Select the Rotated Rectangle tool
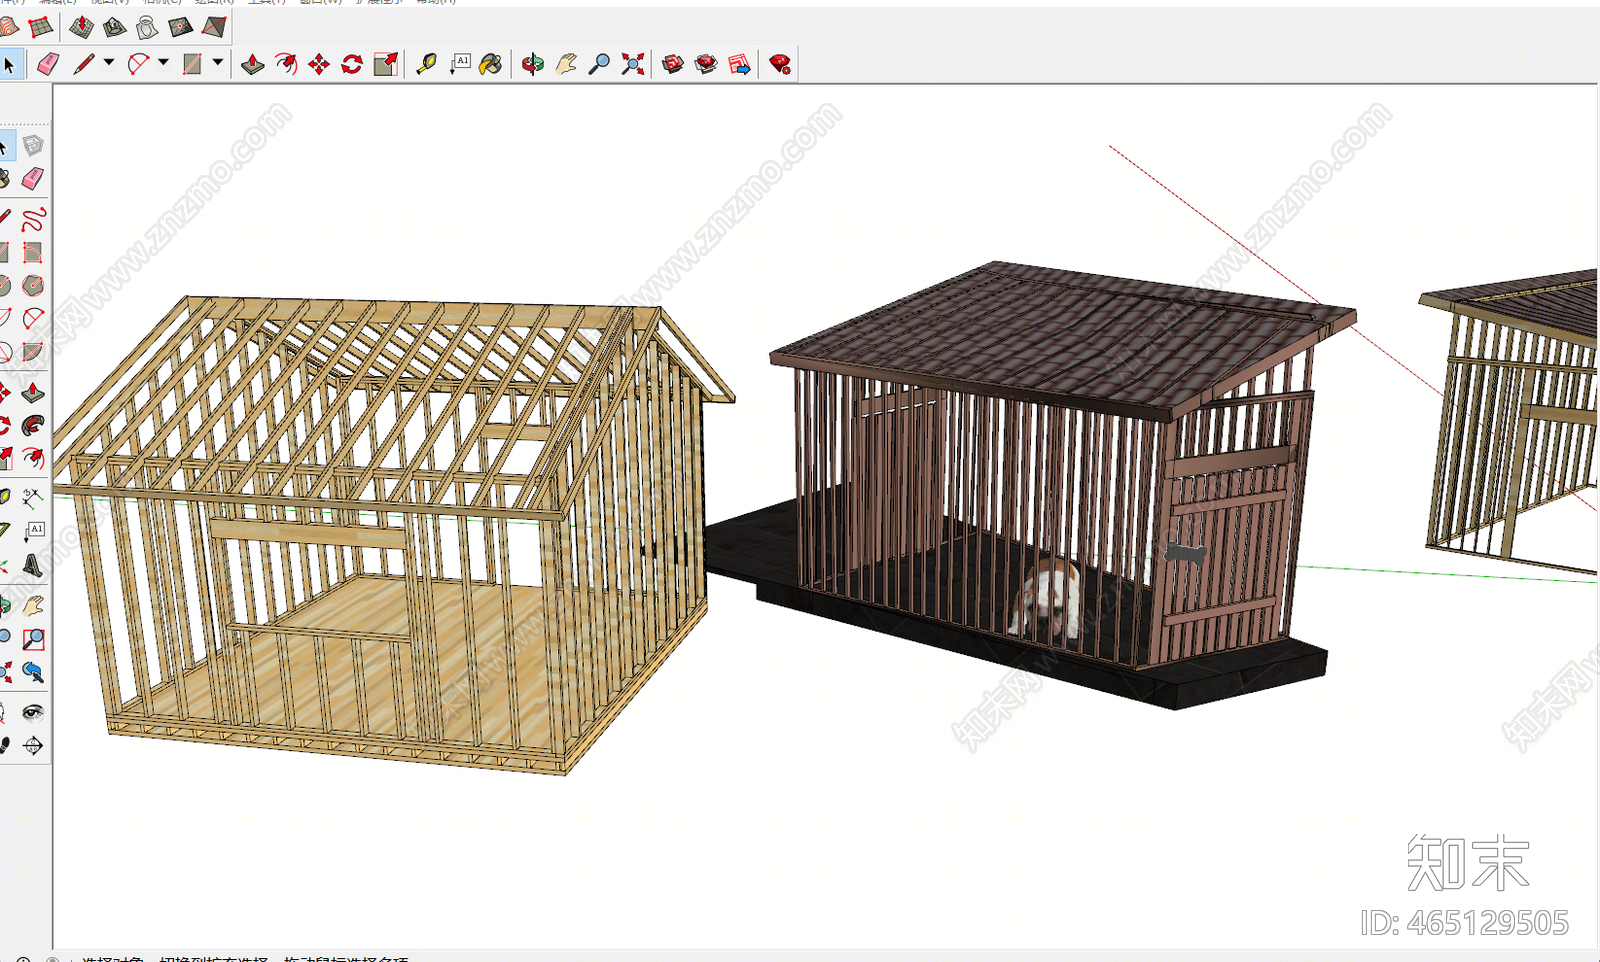The height and width of the screenshot is (962, 1600). tap(33, 252)
